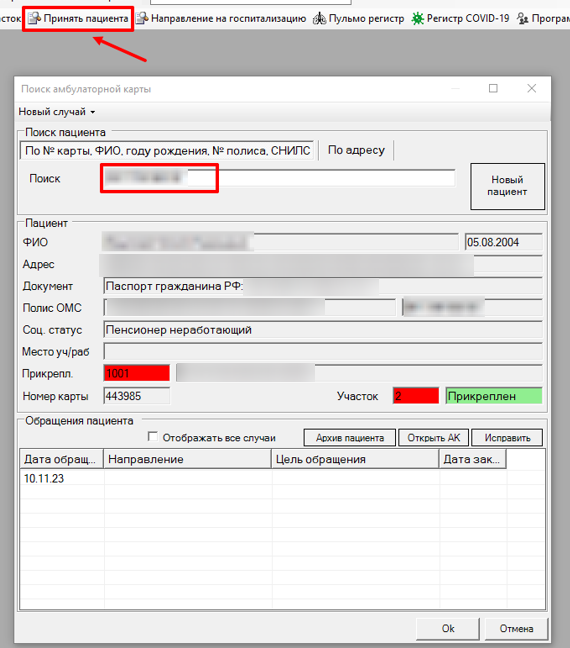Select the По № карты, ФИО search tab
This screenshot has width=570, height=648.
coord(167,150)
